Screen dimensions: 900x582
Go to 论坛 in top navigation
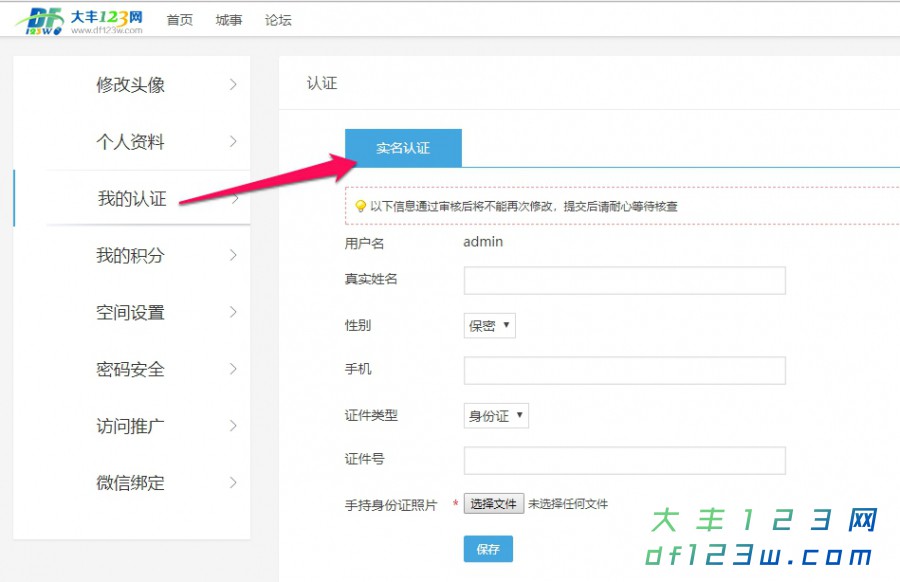[x=278, y=20]
